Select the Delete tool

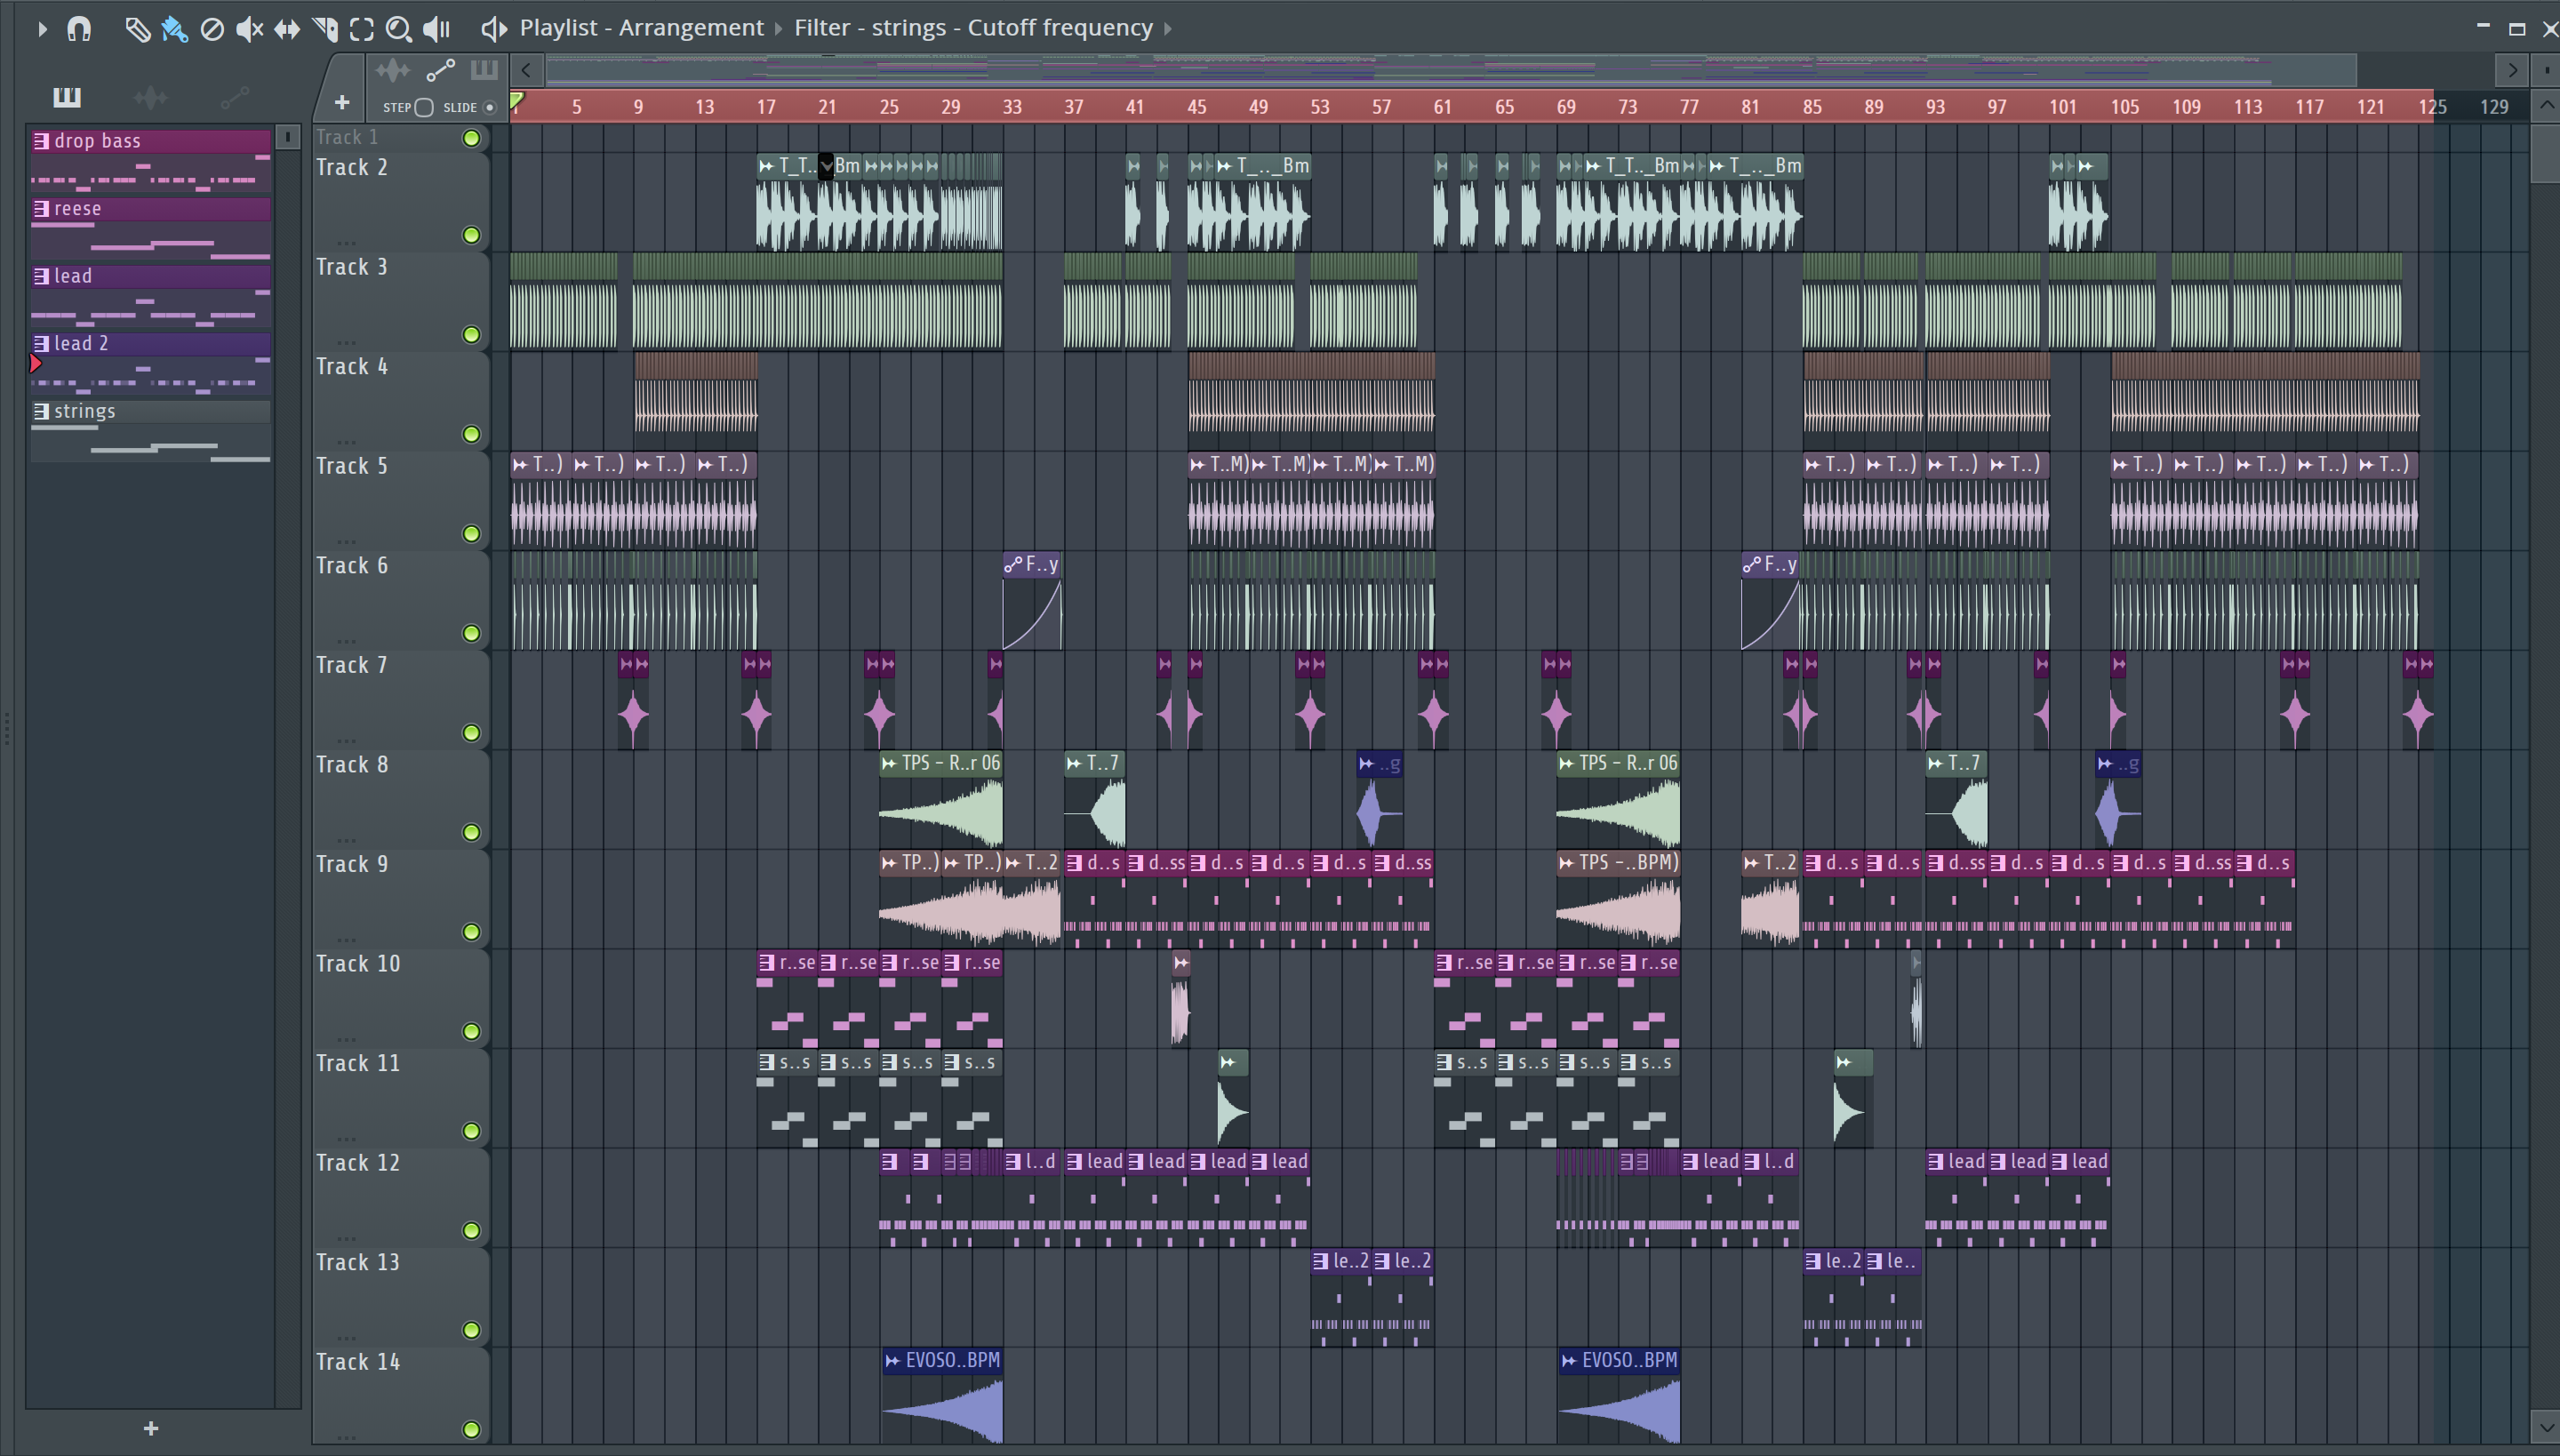[x=212, y=29]
